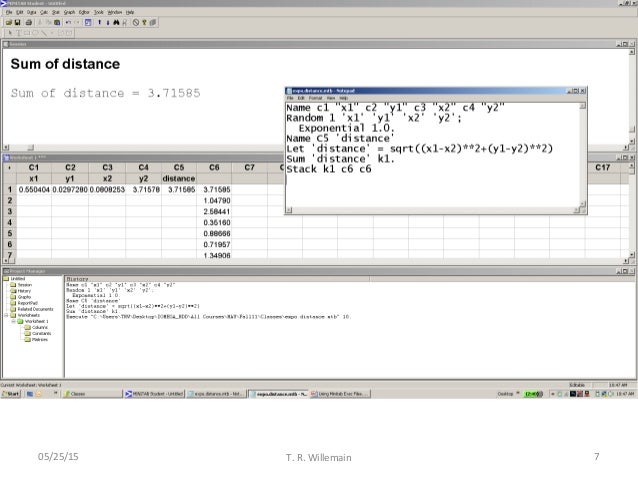Select the History folder in Project Manager

tap(21, 290)
